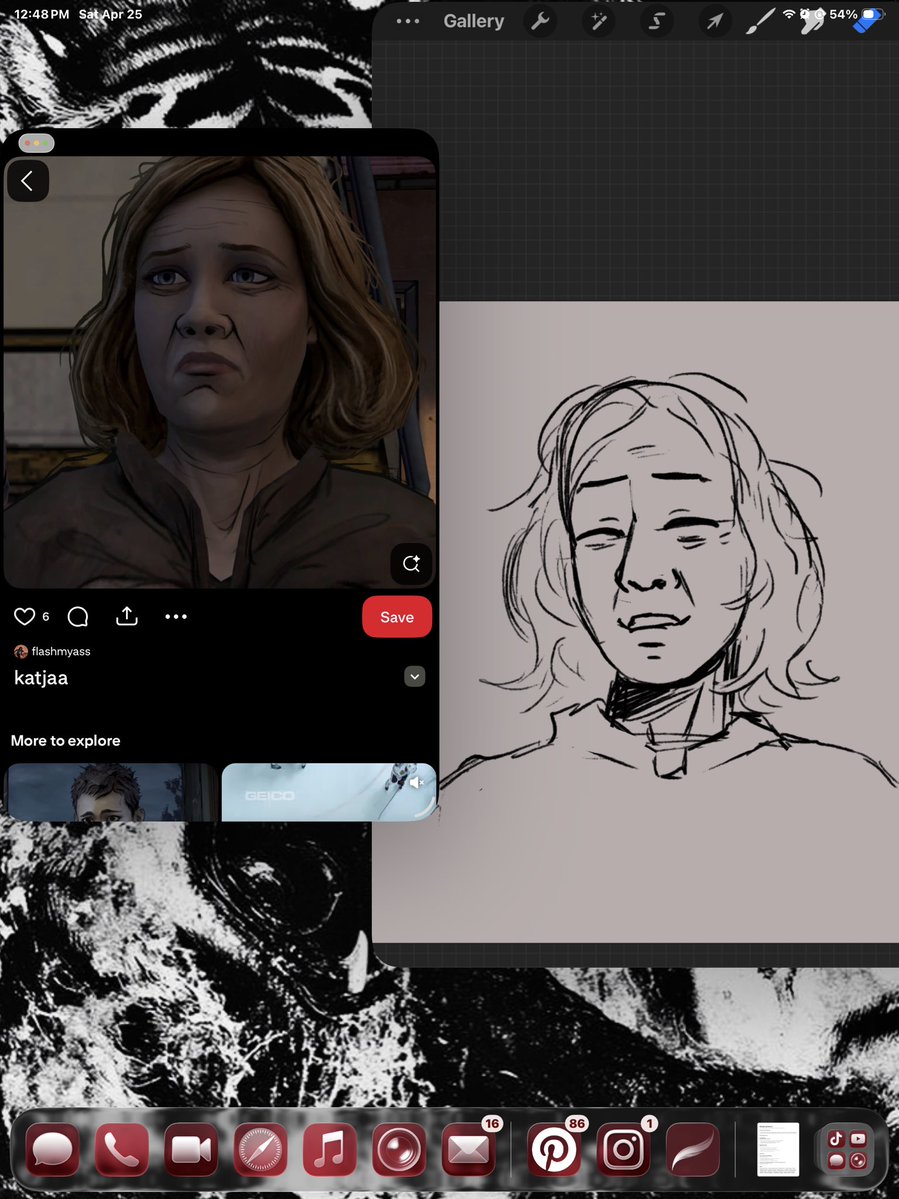The height and width of the screenshot is (1199, 899).
Task: Open Pinterest visual search lens on the pin
Action: pyautogui.click(x=411, y=564)
